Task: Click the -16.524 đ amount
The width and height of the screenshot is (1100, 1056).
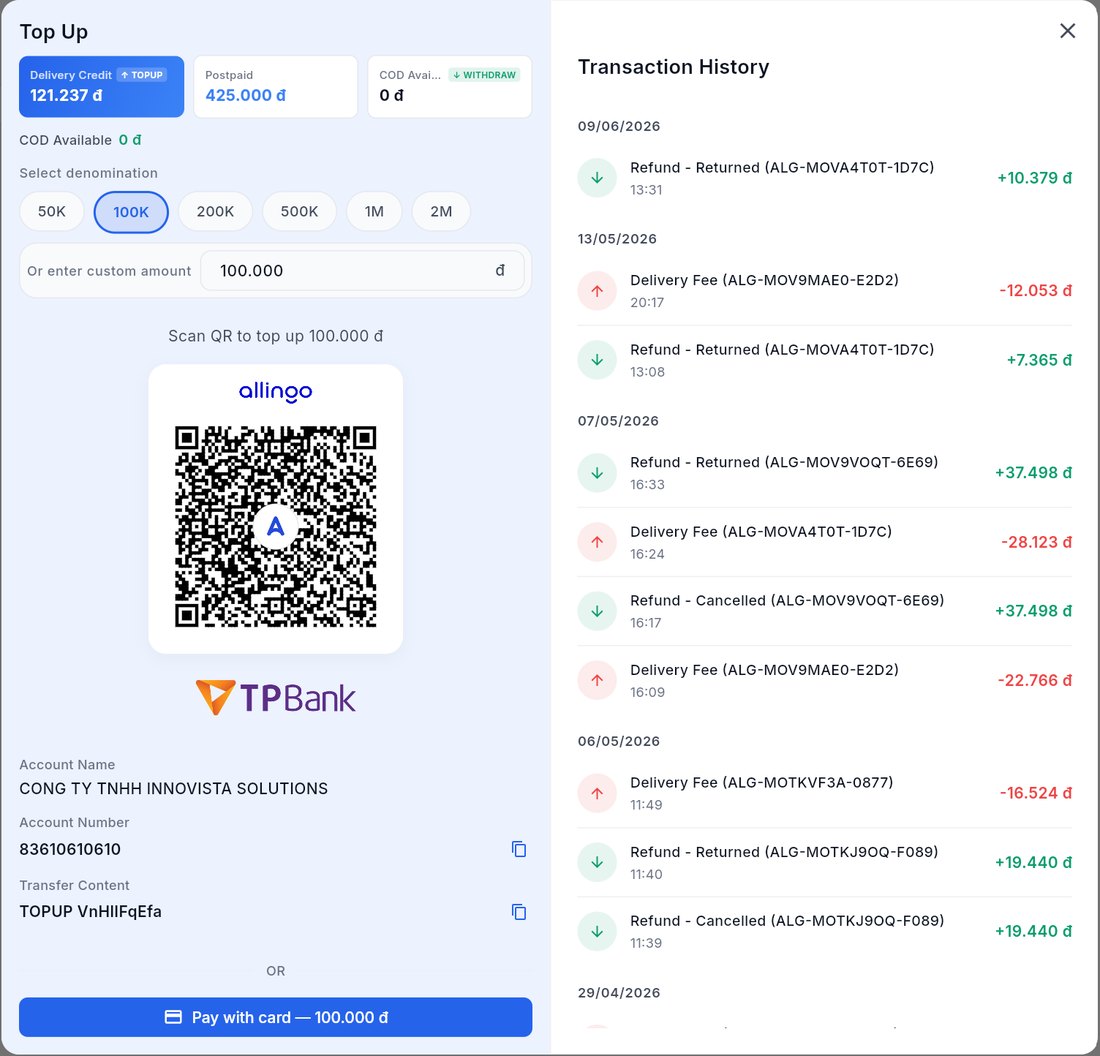Action: click(1035, 793)
